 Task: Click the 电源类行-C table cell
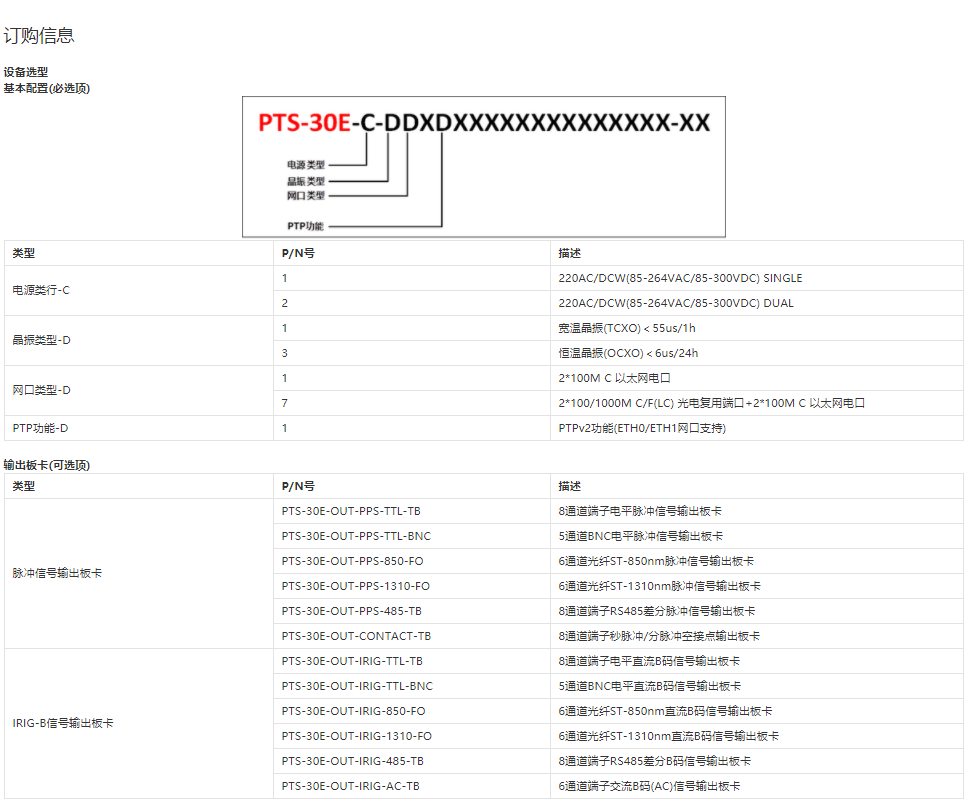[41, 290]
